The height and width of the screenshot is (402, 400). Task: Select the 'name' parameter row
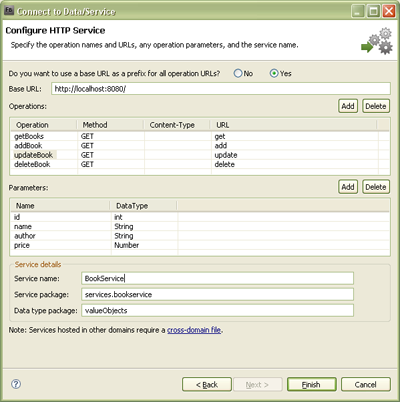tap(200, 226)
